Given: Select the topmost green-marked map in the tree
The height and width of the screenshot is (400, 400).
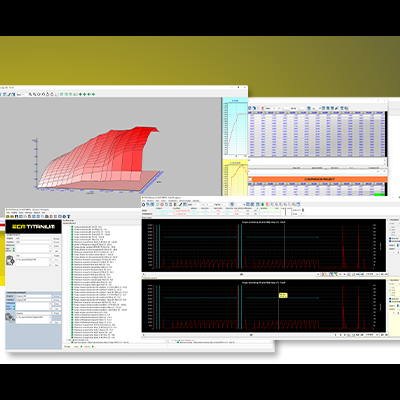Looking at the screenshot, I should [87, 227].
